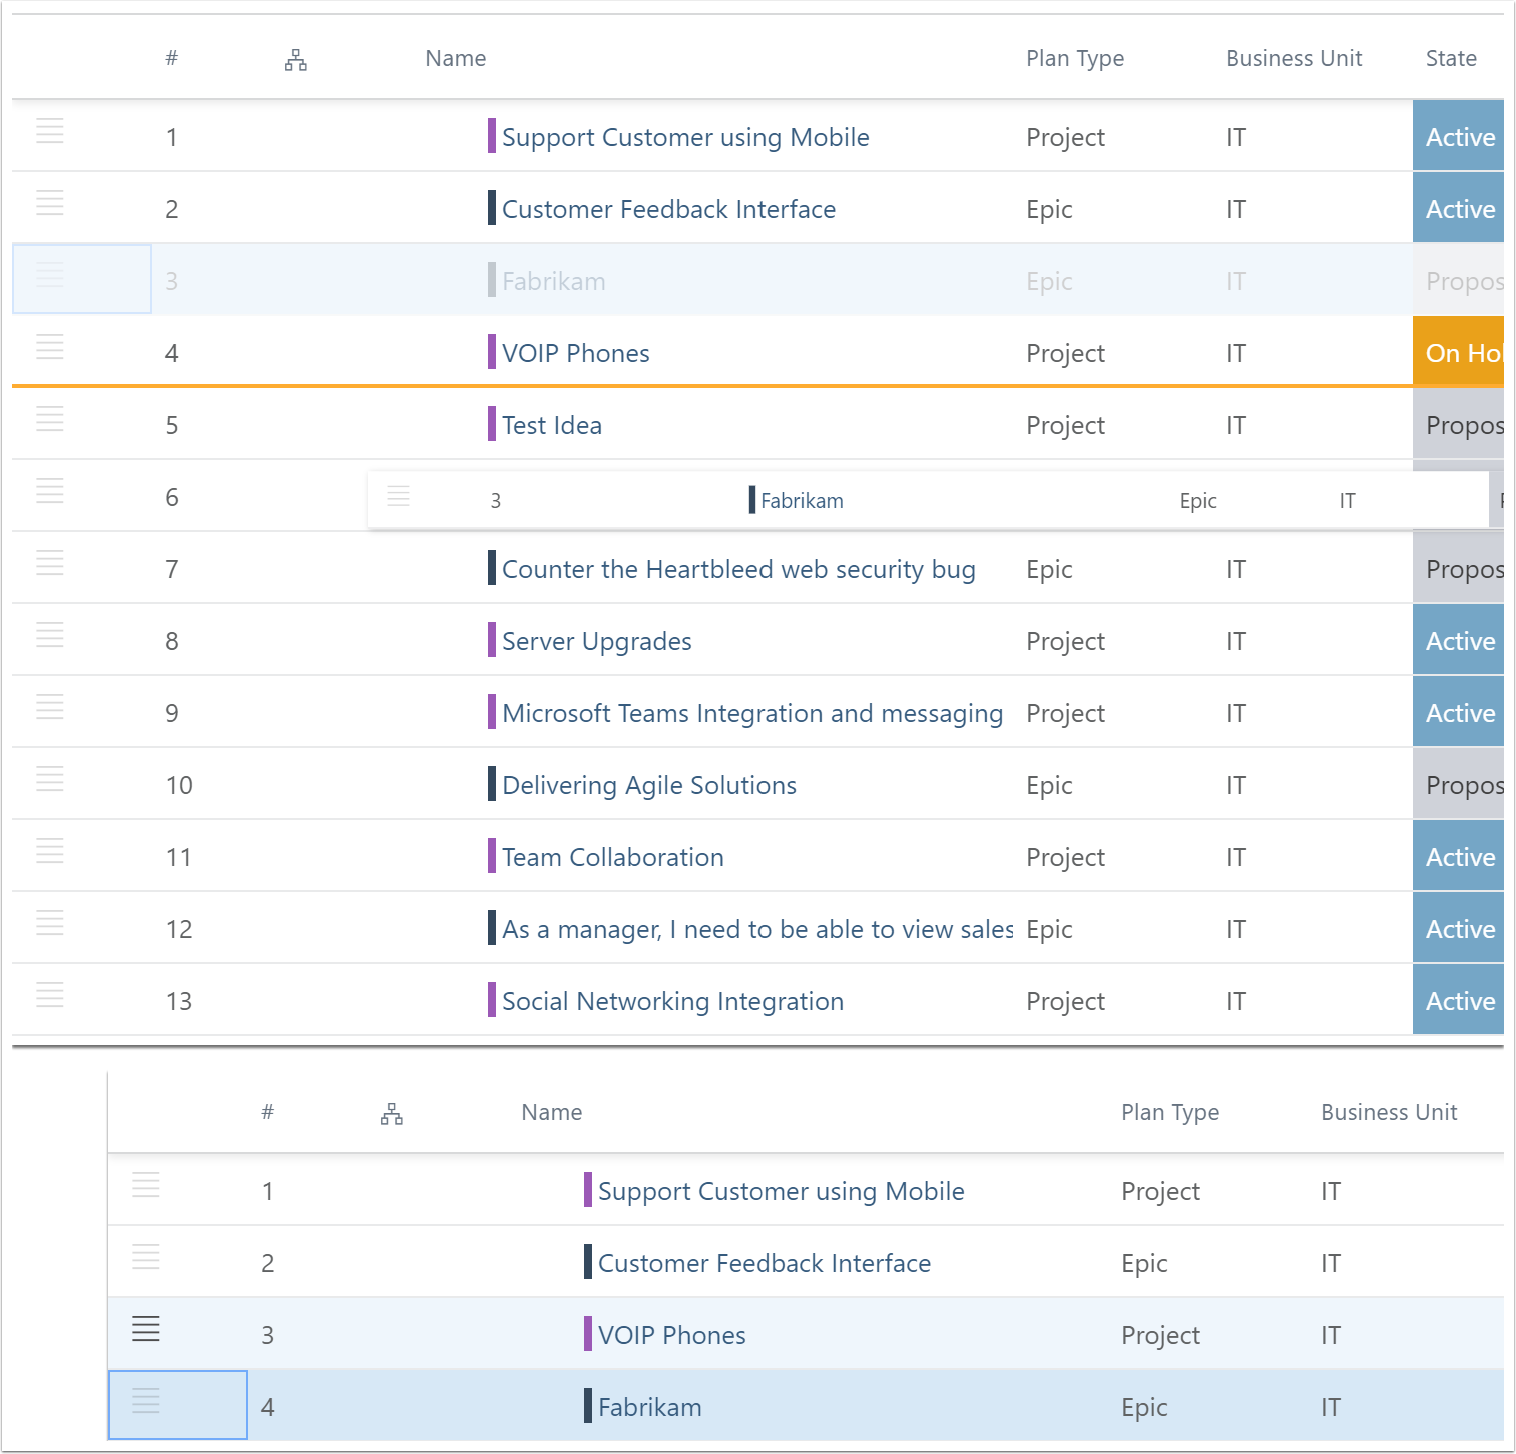Open VOIP Phones in bottom table
This screenshot has width=1516, height=1454.
(x=672, y=1335)
